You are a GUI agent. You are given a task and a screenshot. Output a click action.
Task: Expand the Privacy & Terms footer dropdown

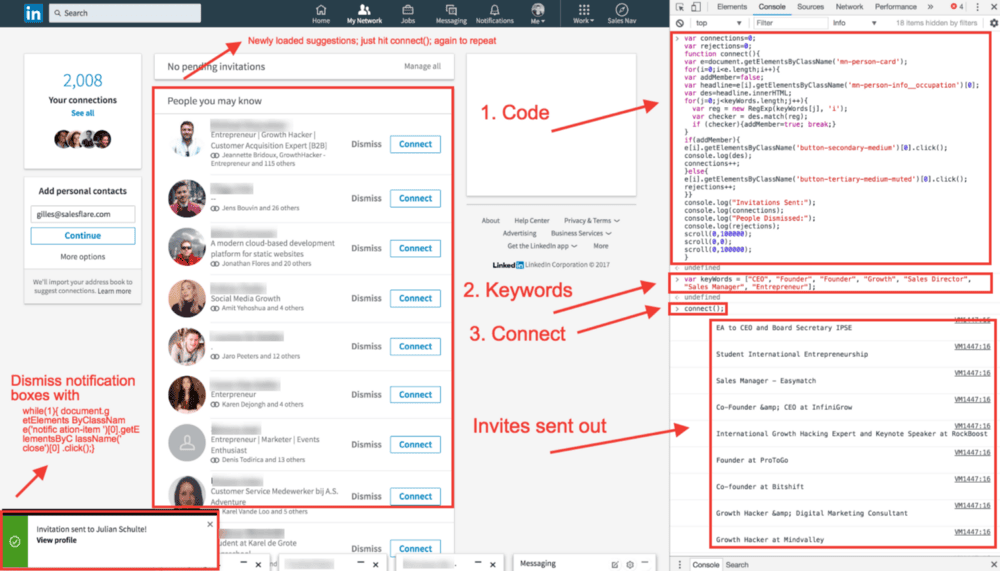pos(592,221)
